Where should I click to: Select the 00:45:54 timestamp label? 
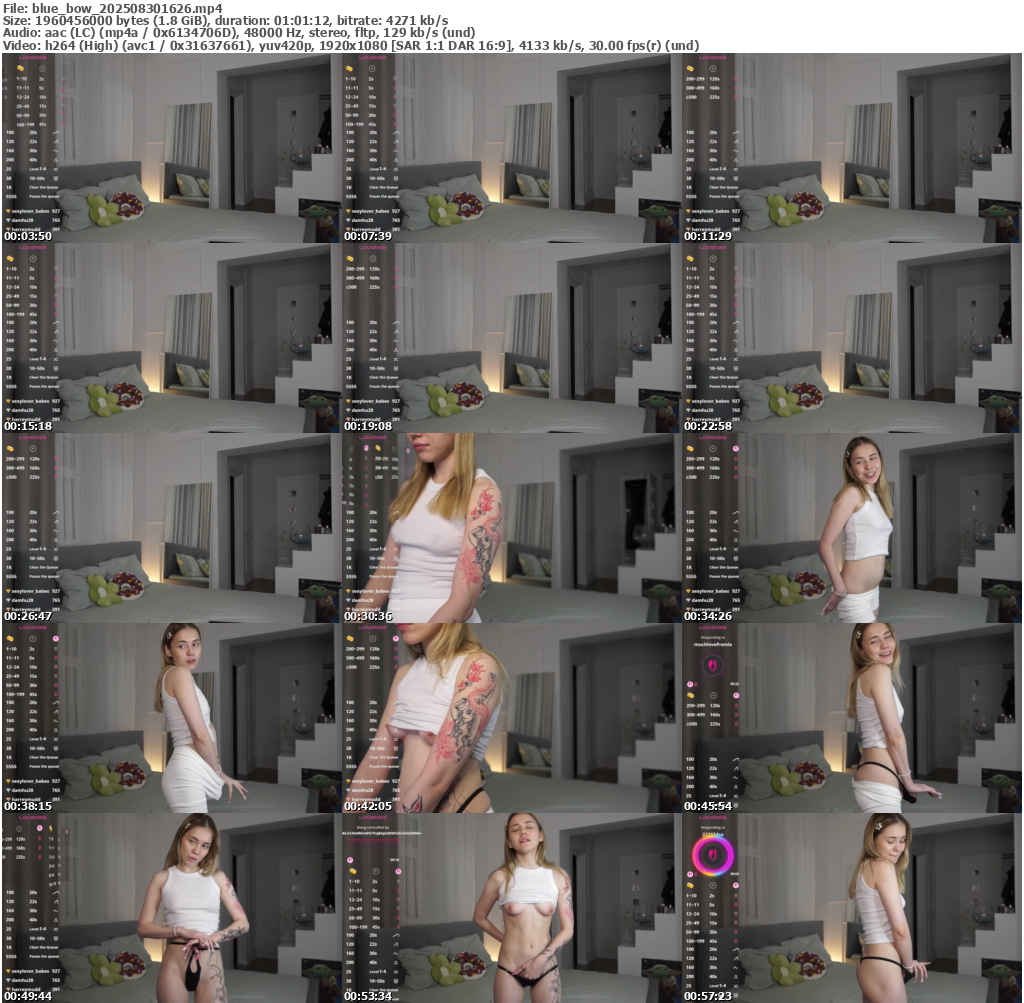tap(709, 806)
